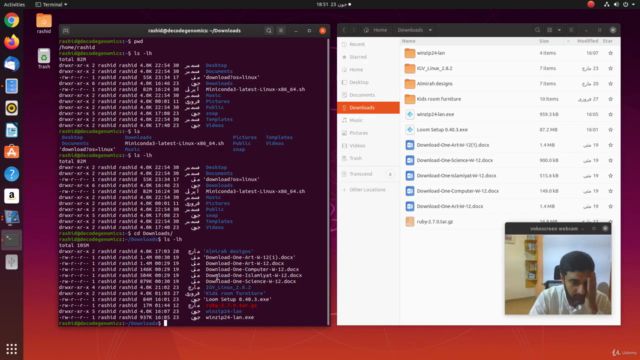Open Other Locations in sidebar
Image resolution: width=640 pixels, height=360 pixels.
pyautogui.click(x=368, y=189)
